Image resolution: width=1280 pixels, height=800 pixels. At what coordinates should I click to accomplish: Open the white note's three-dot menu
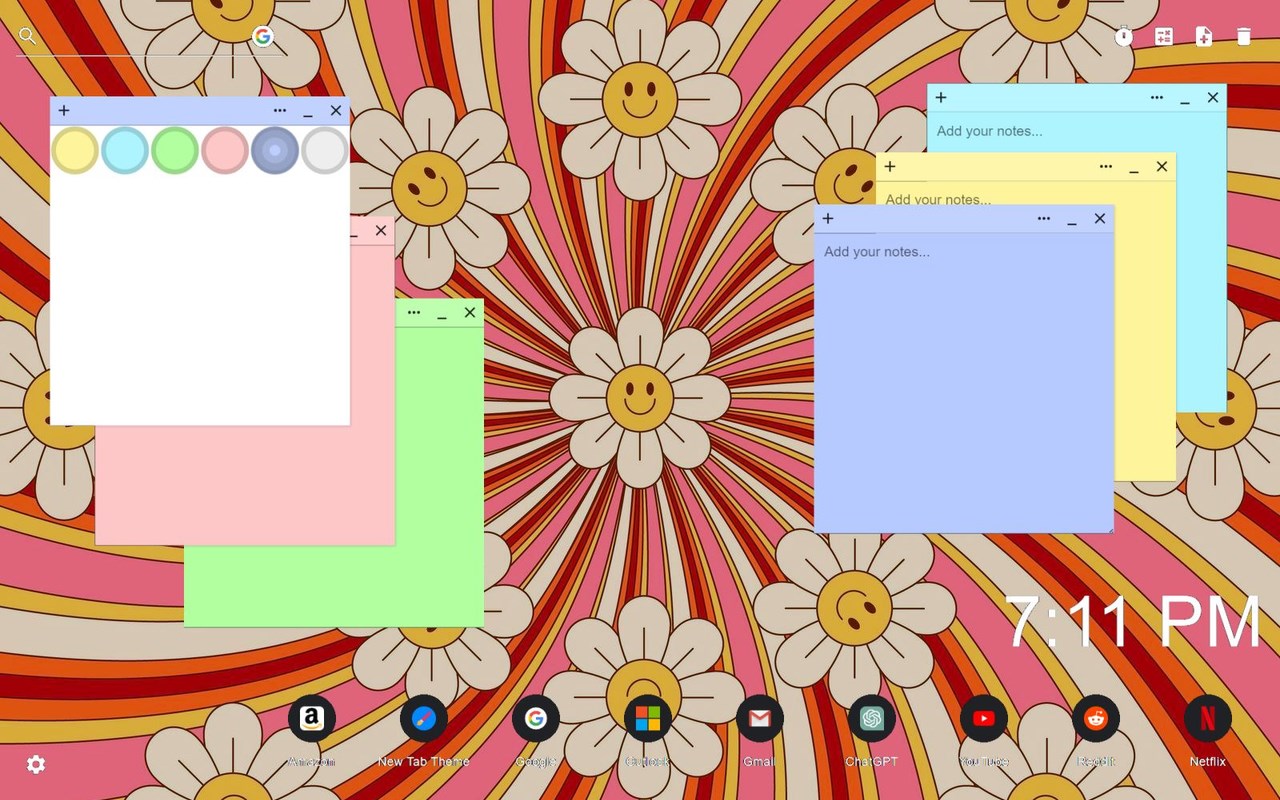coord(280,111)
